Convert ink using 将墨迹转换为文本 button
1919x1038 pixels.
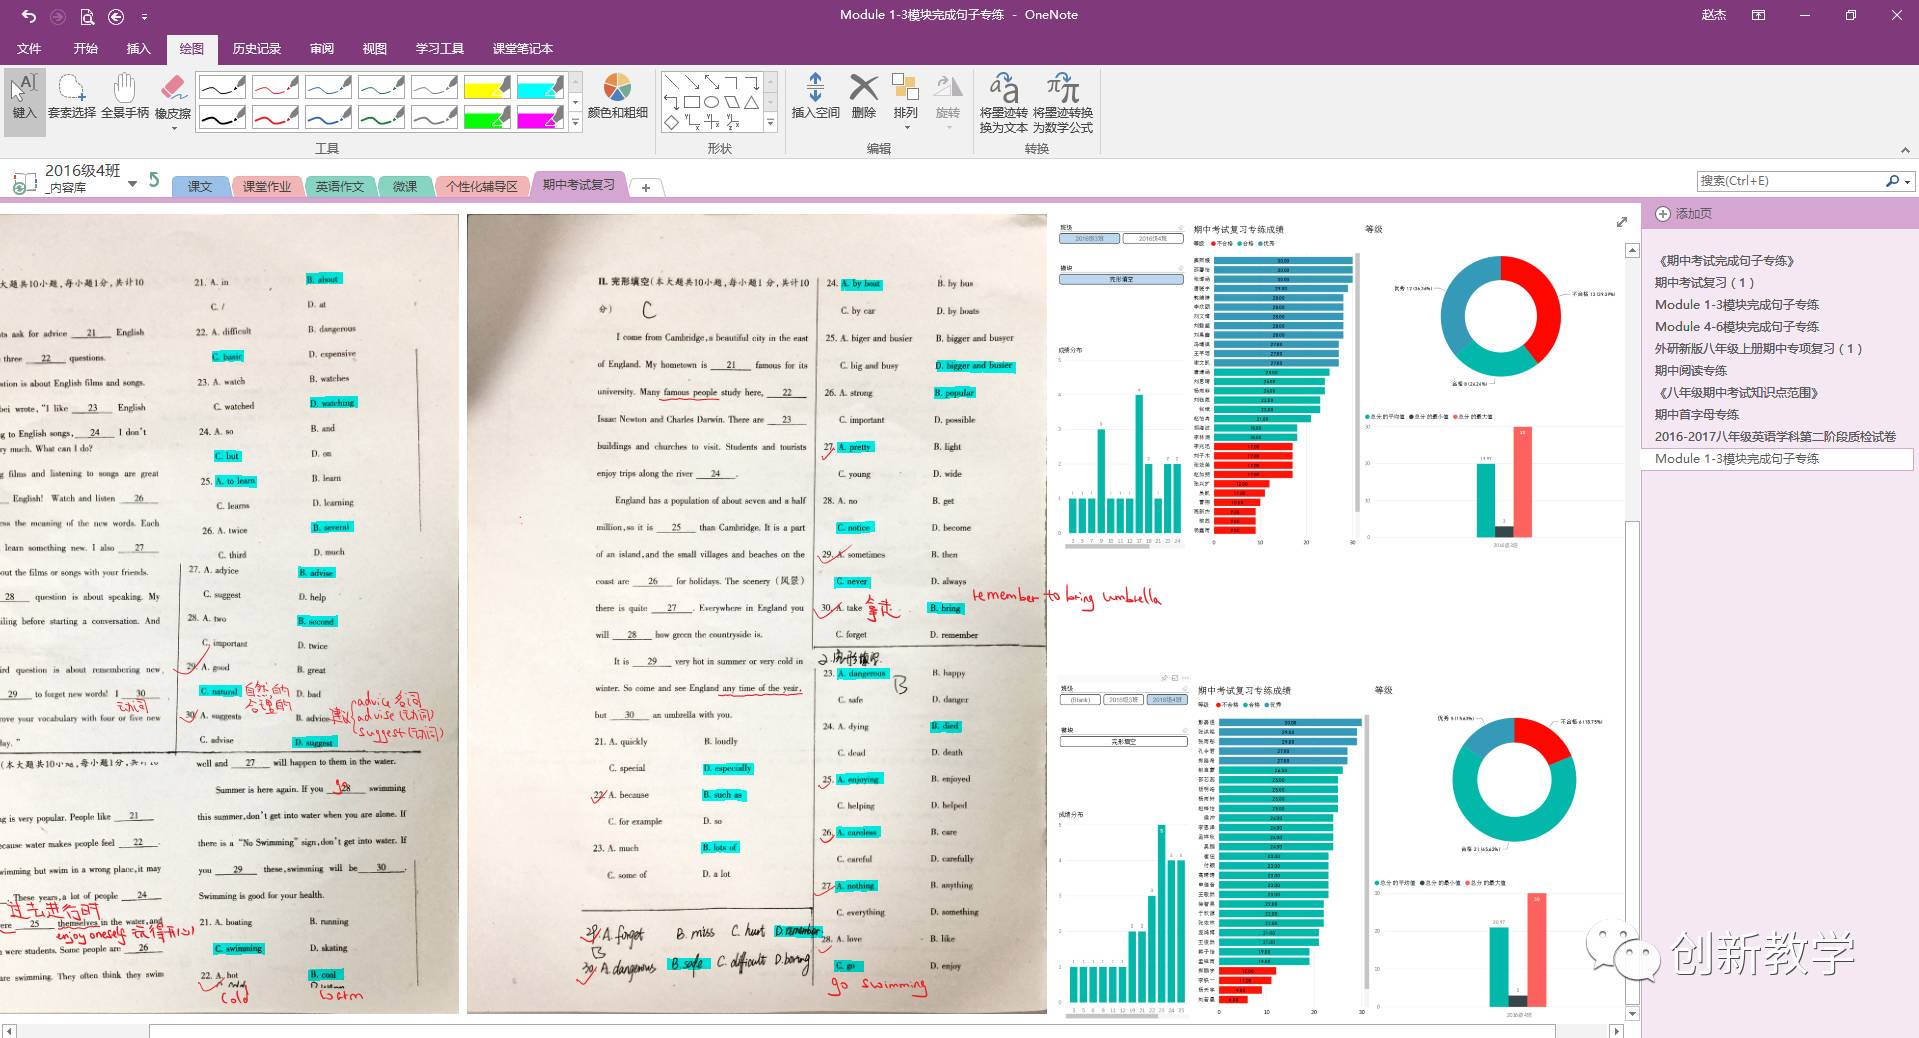point(1003,102)
